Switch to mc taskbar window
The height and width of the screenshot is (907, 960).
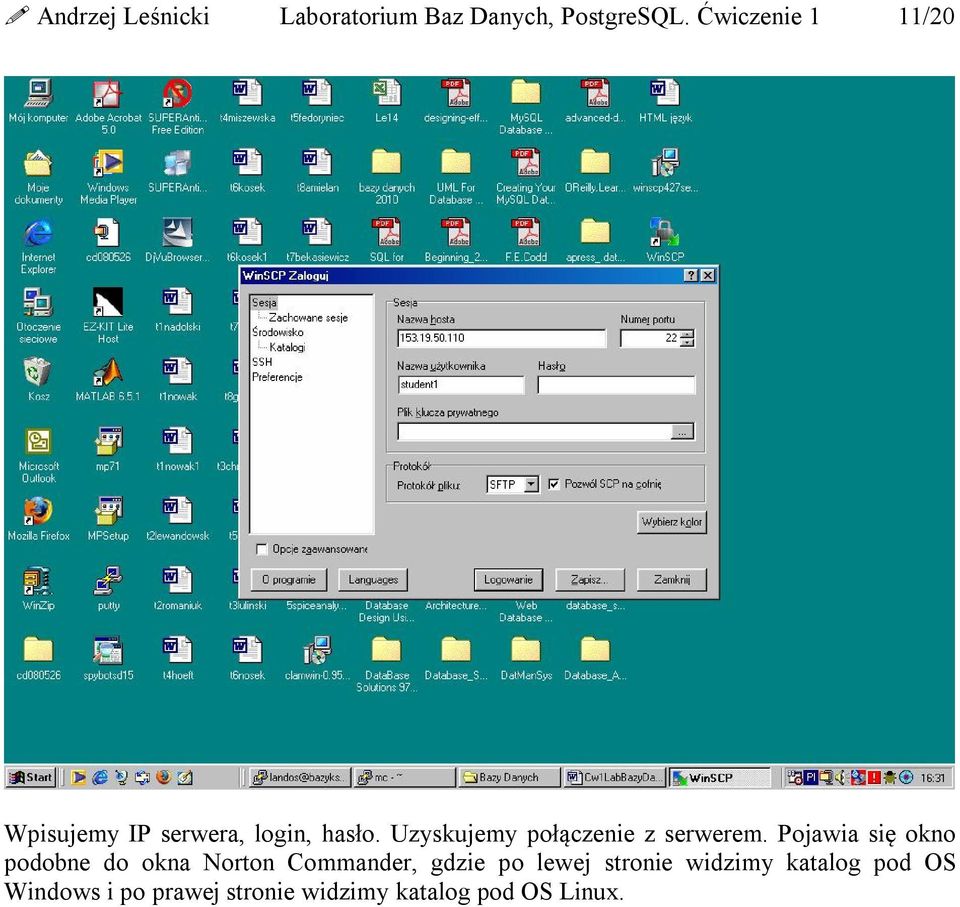point(404,777)
